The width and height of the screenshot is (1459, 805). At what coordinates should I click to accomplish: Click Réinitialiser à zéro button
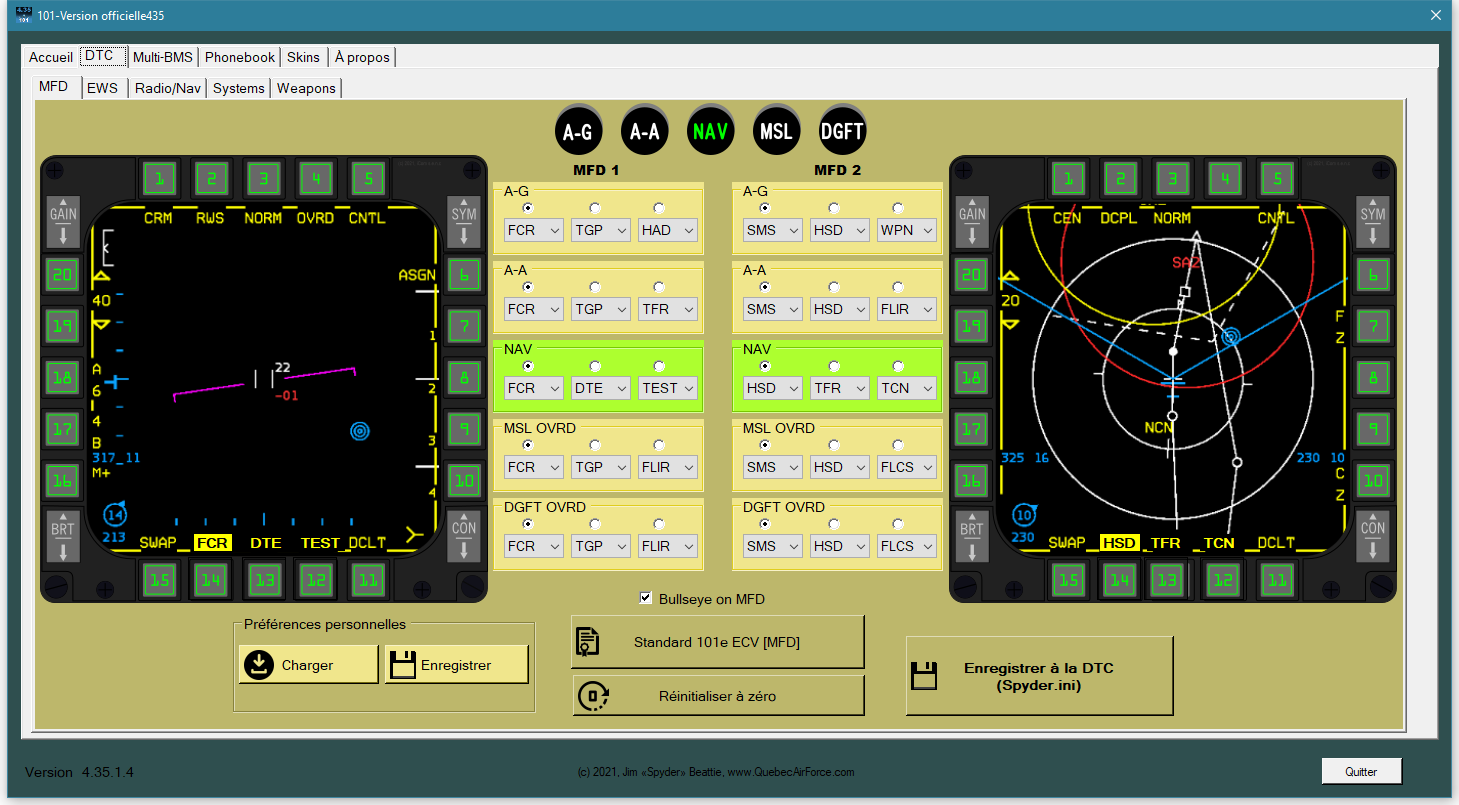(x=717, y=696)
